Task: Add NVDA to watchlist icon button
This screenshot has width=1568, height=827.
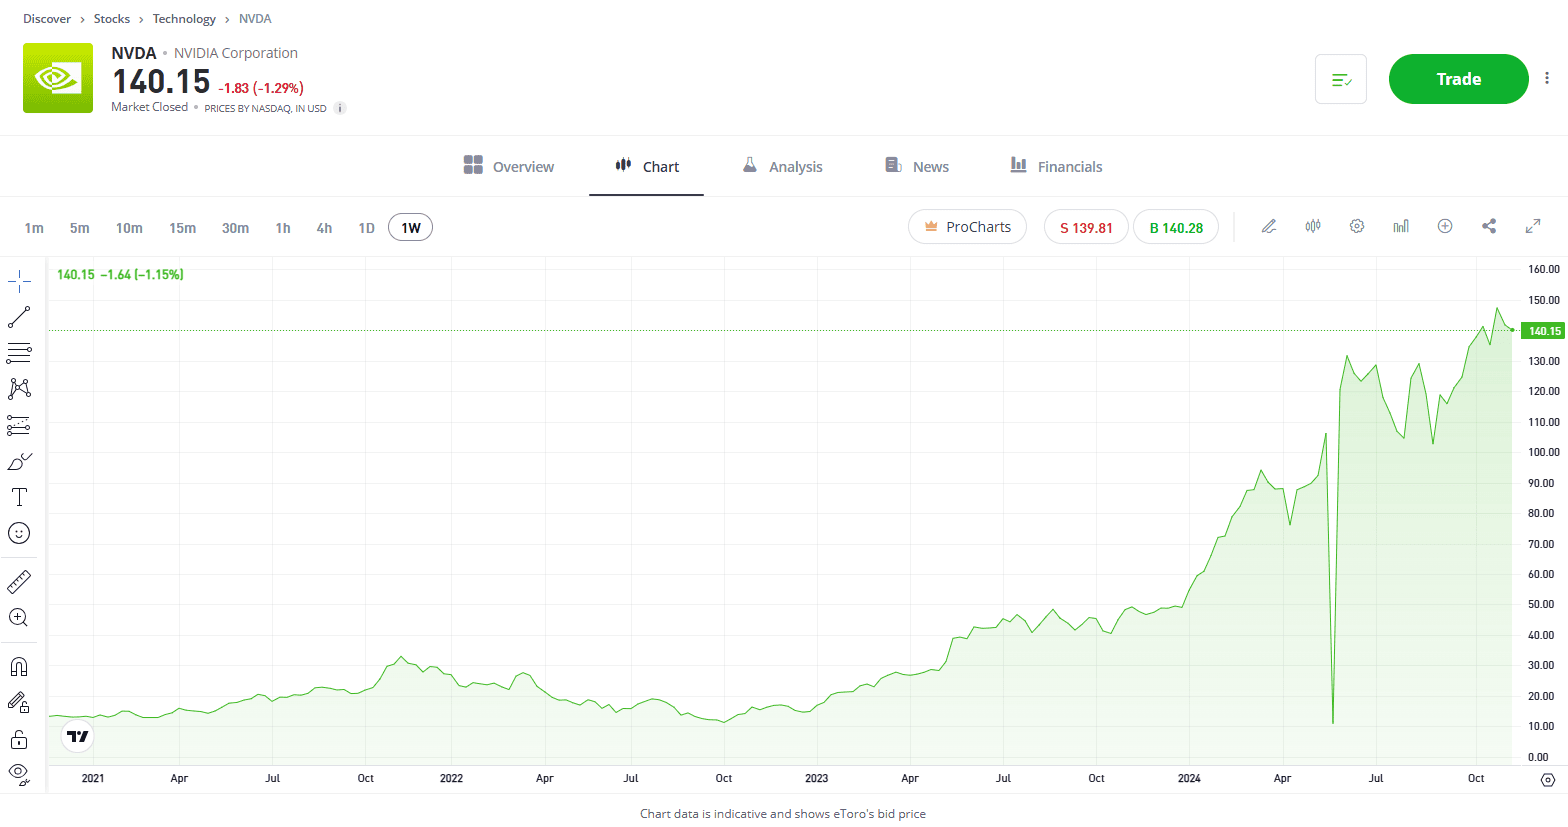Action: (1341, 79)
